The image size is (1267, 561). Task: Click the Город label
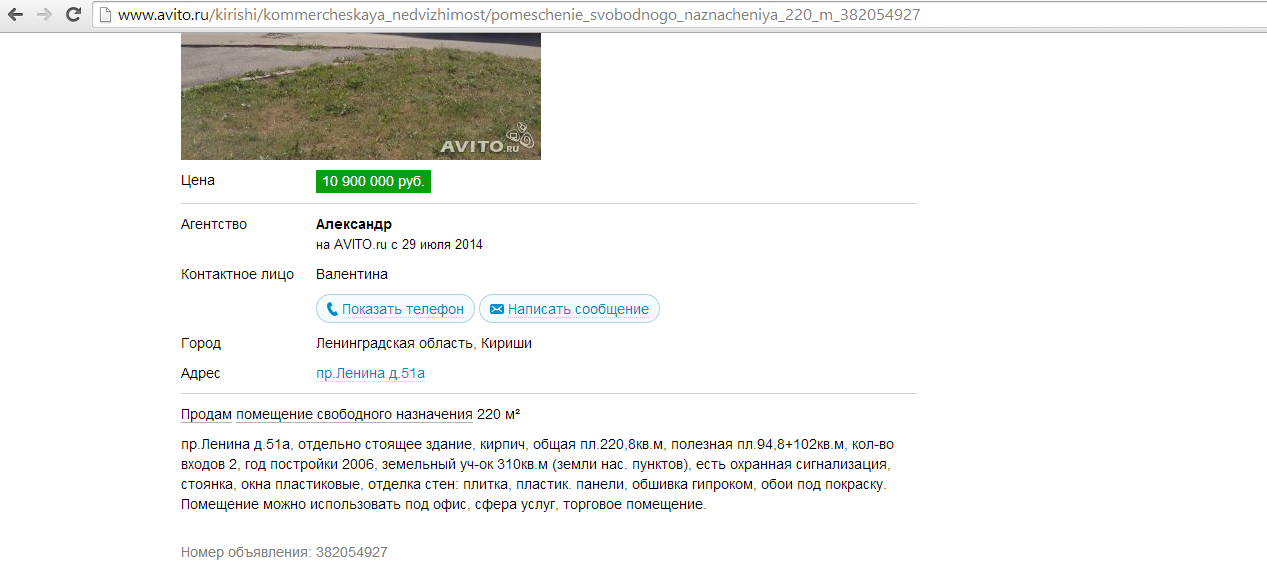201,344
